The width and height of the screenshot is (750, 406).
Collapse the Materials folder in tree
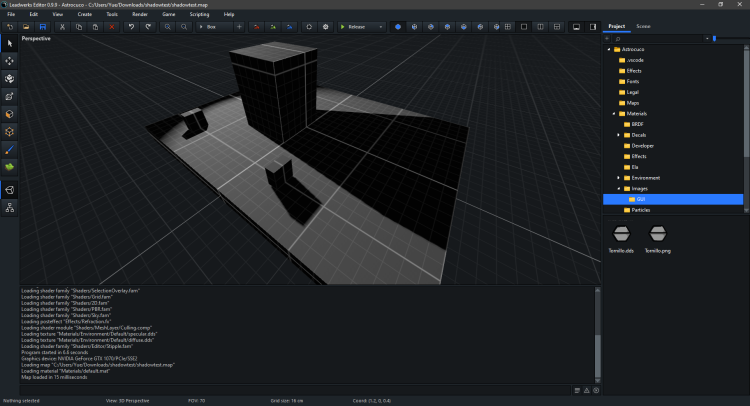coord(615,114)
